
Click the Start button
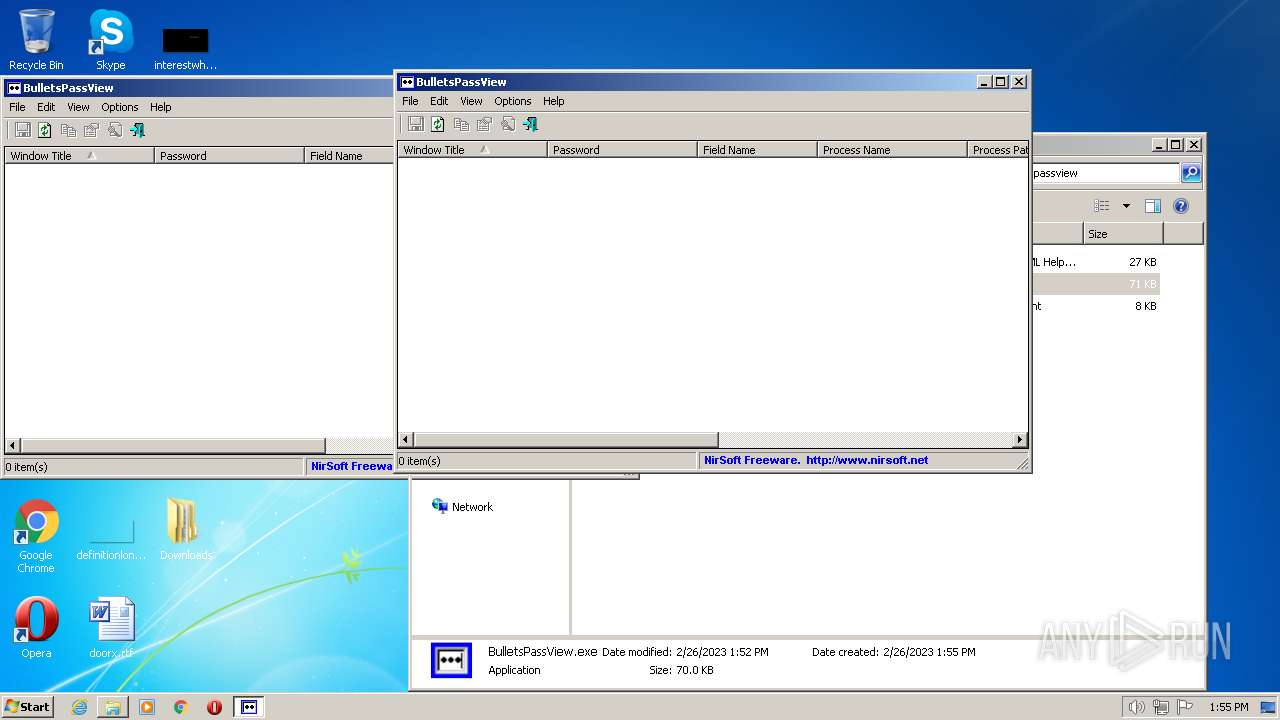point(27,707)
